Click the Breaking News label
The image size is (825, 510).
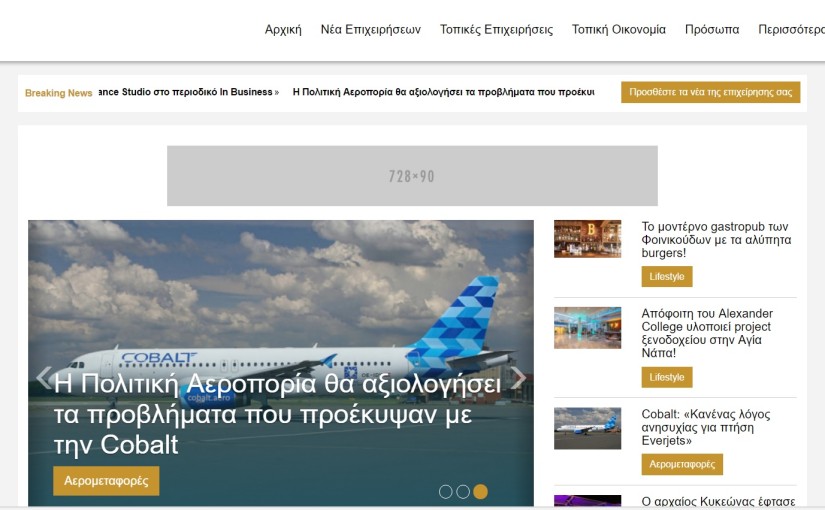[x=58, y=93]
